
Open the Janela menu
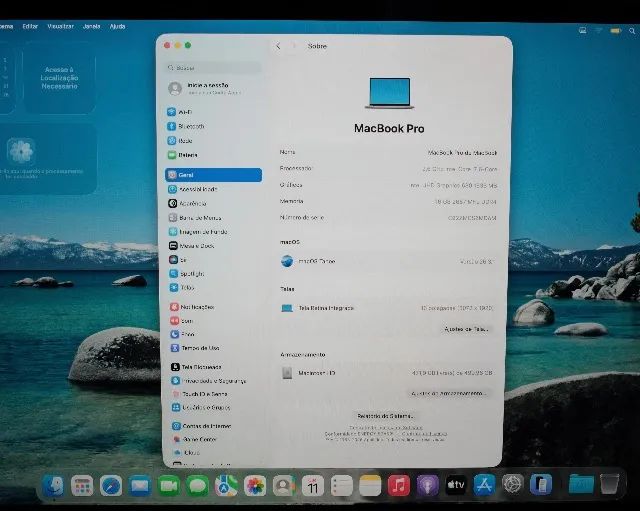(91, 26)
